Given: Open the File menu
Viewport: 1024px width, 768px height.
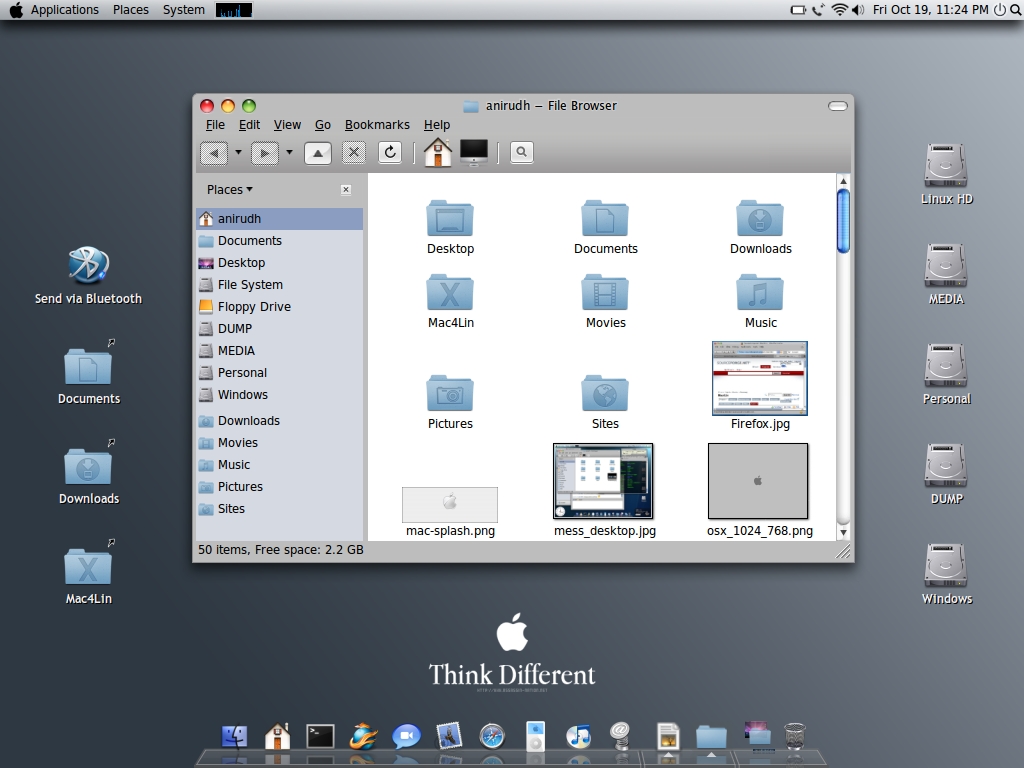Looking at the screenshot, I should coord(215,125).
